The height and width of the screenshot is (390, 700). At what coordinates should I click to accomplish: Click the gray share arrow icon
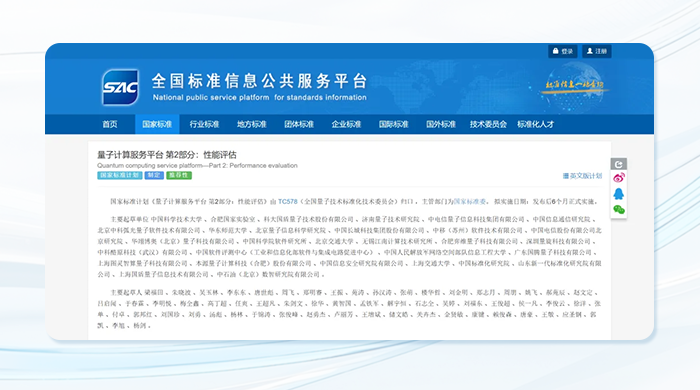[619, 164]
